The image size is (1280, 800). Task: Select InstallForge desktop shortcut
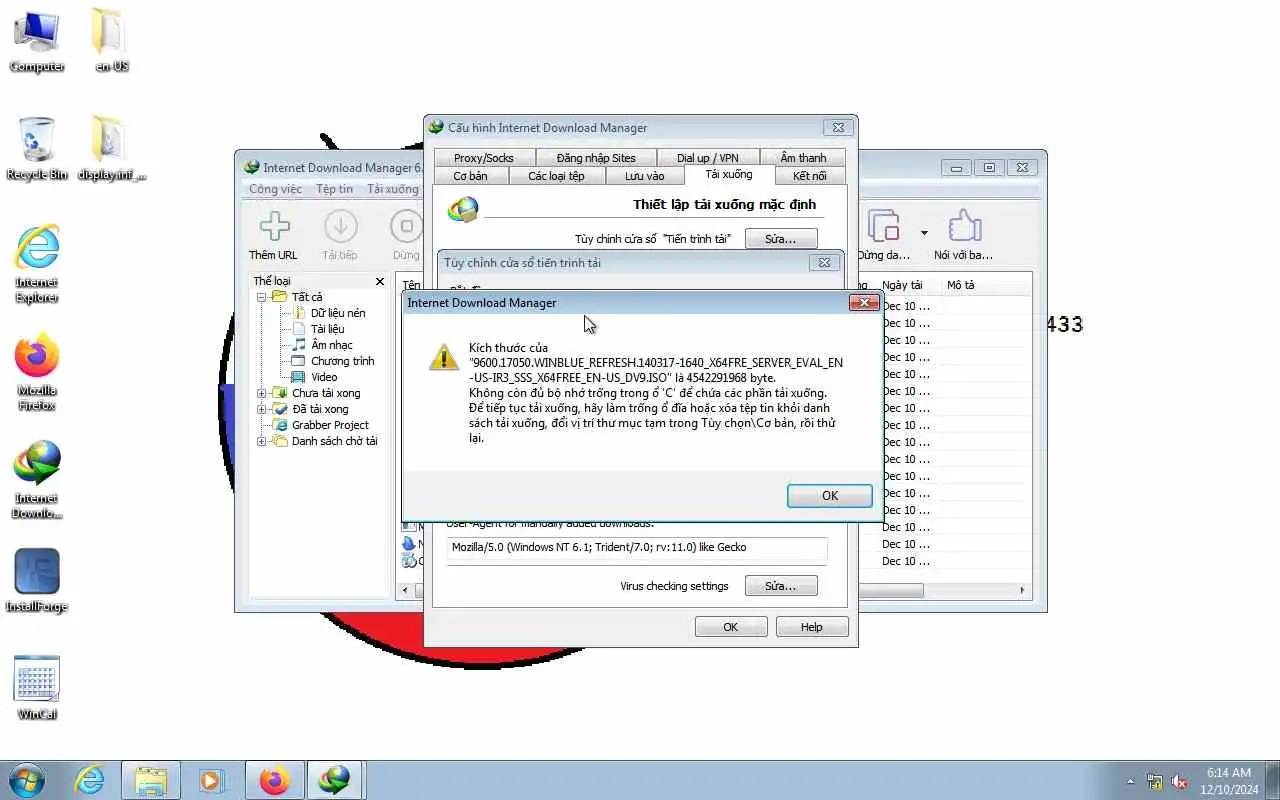click(x=37, y=580)
